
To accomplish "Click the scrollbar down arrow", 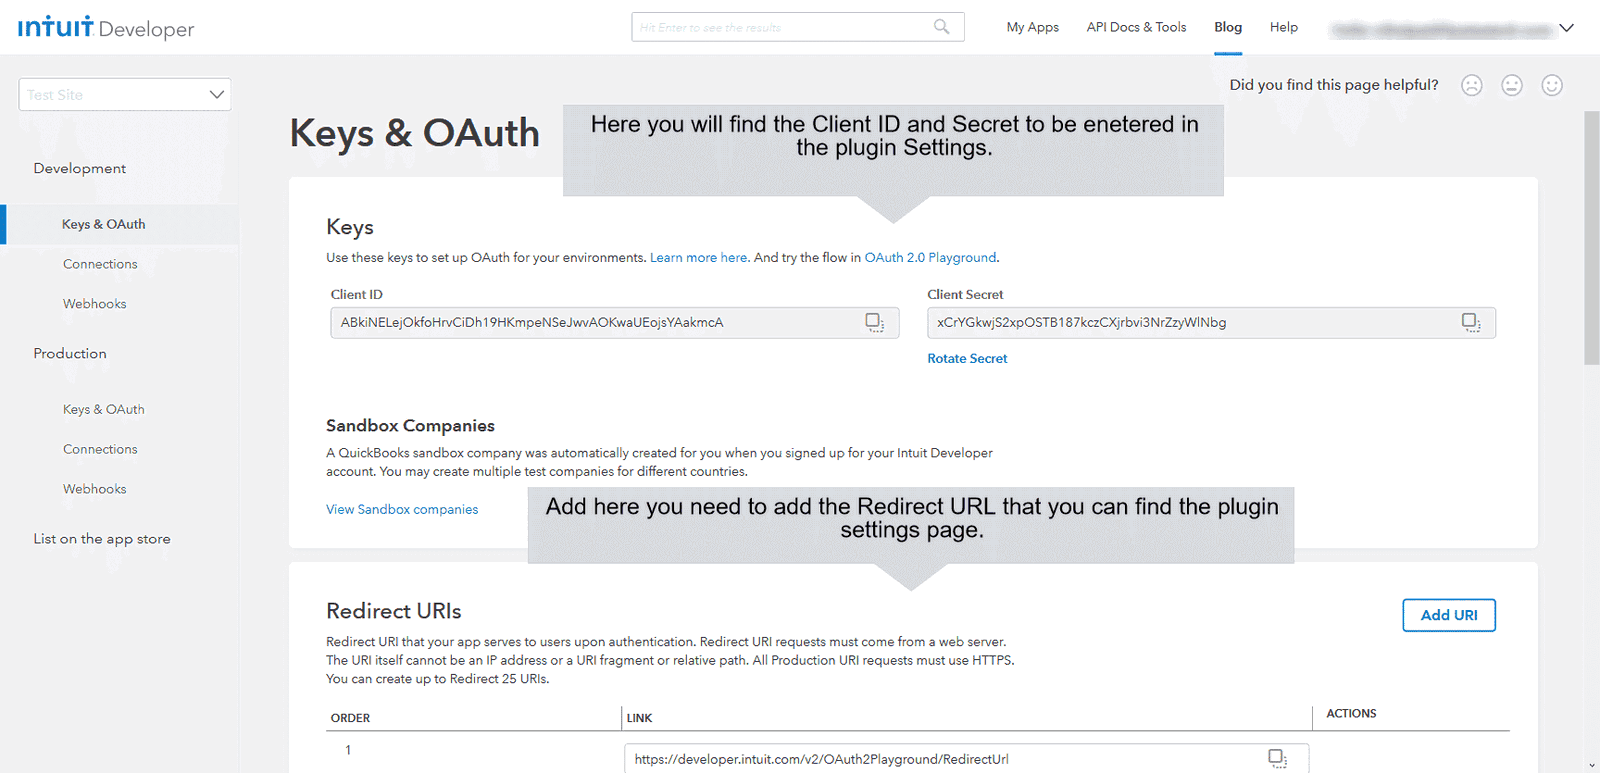I will [x=1592, y=765].
